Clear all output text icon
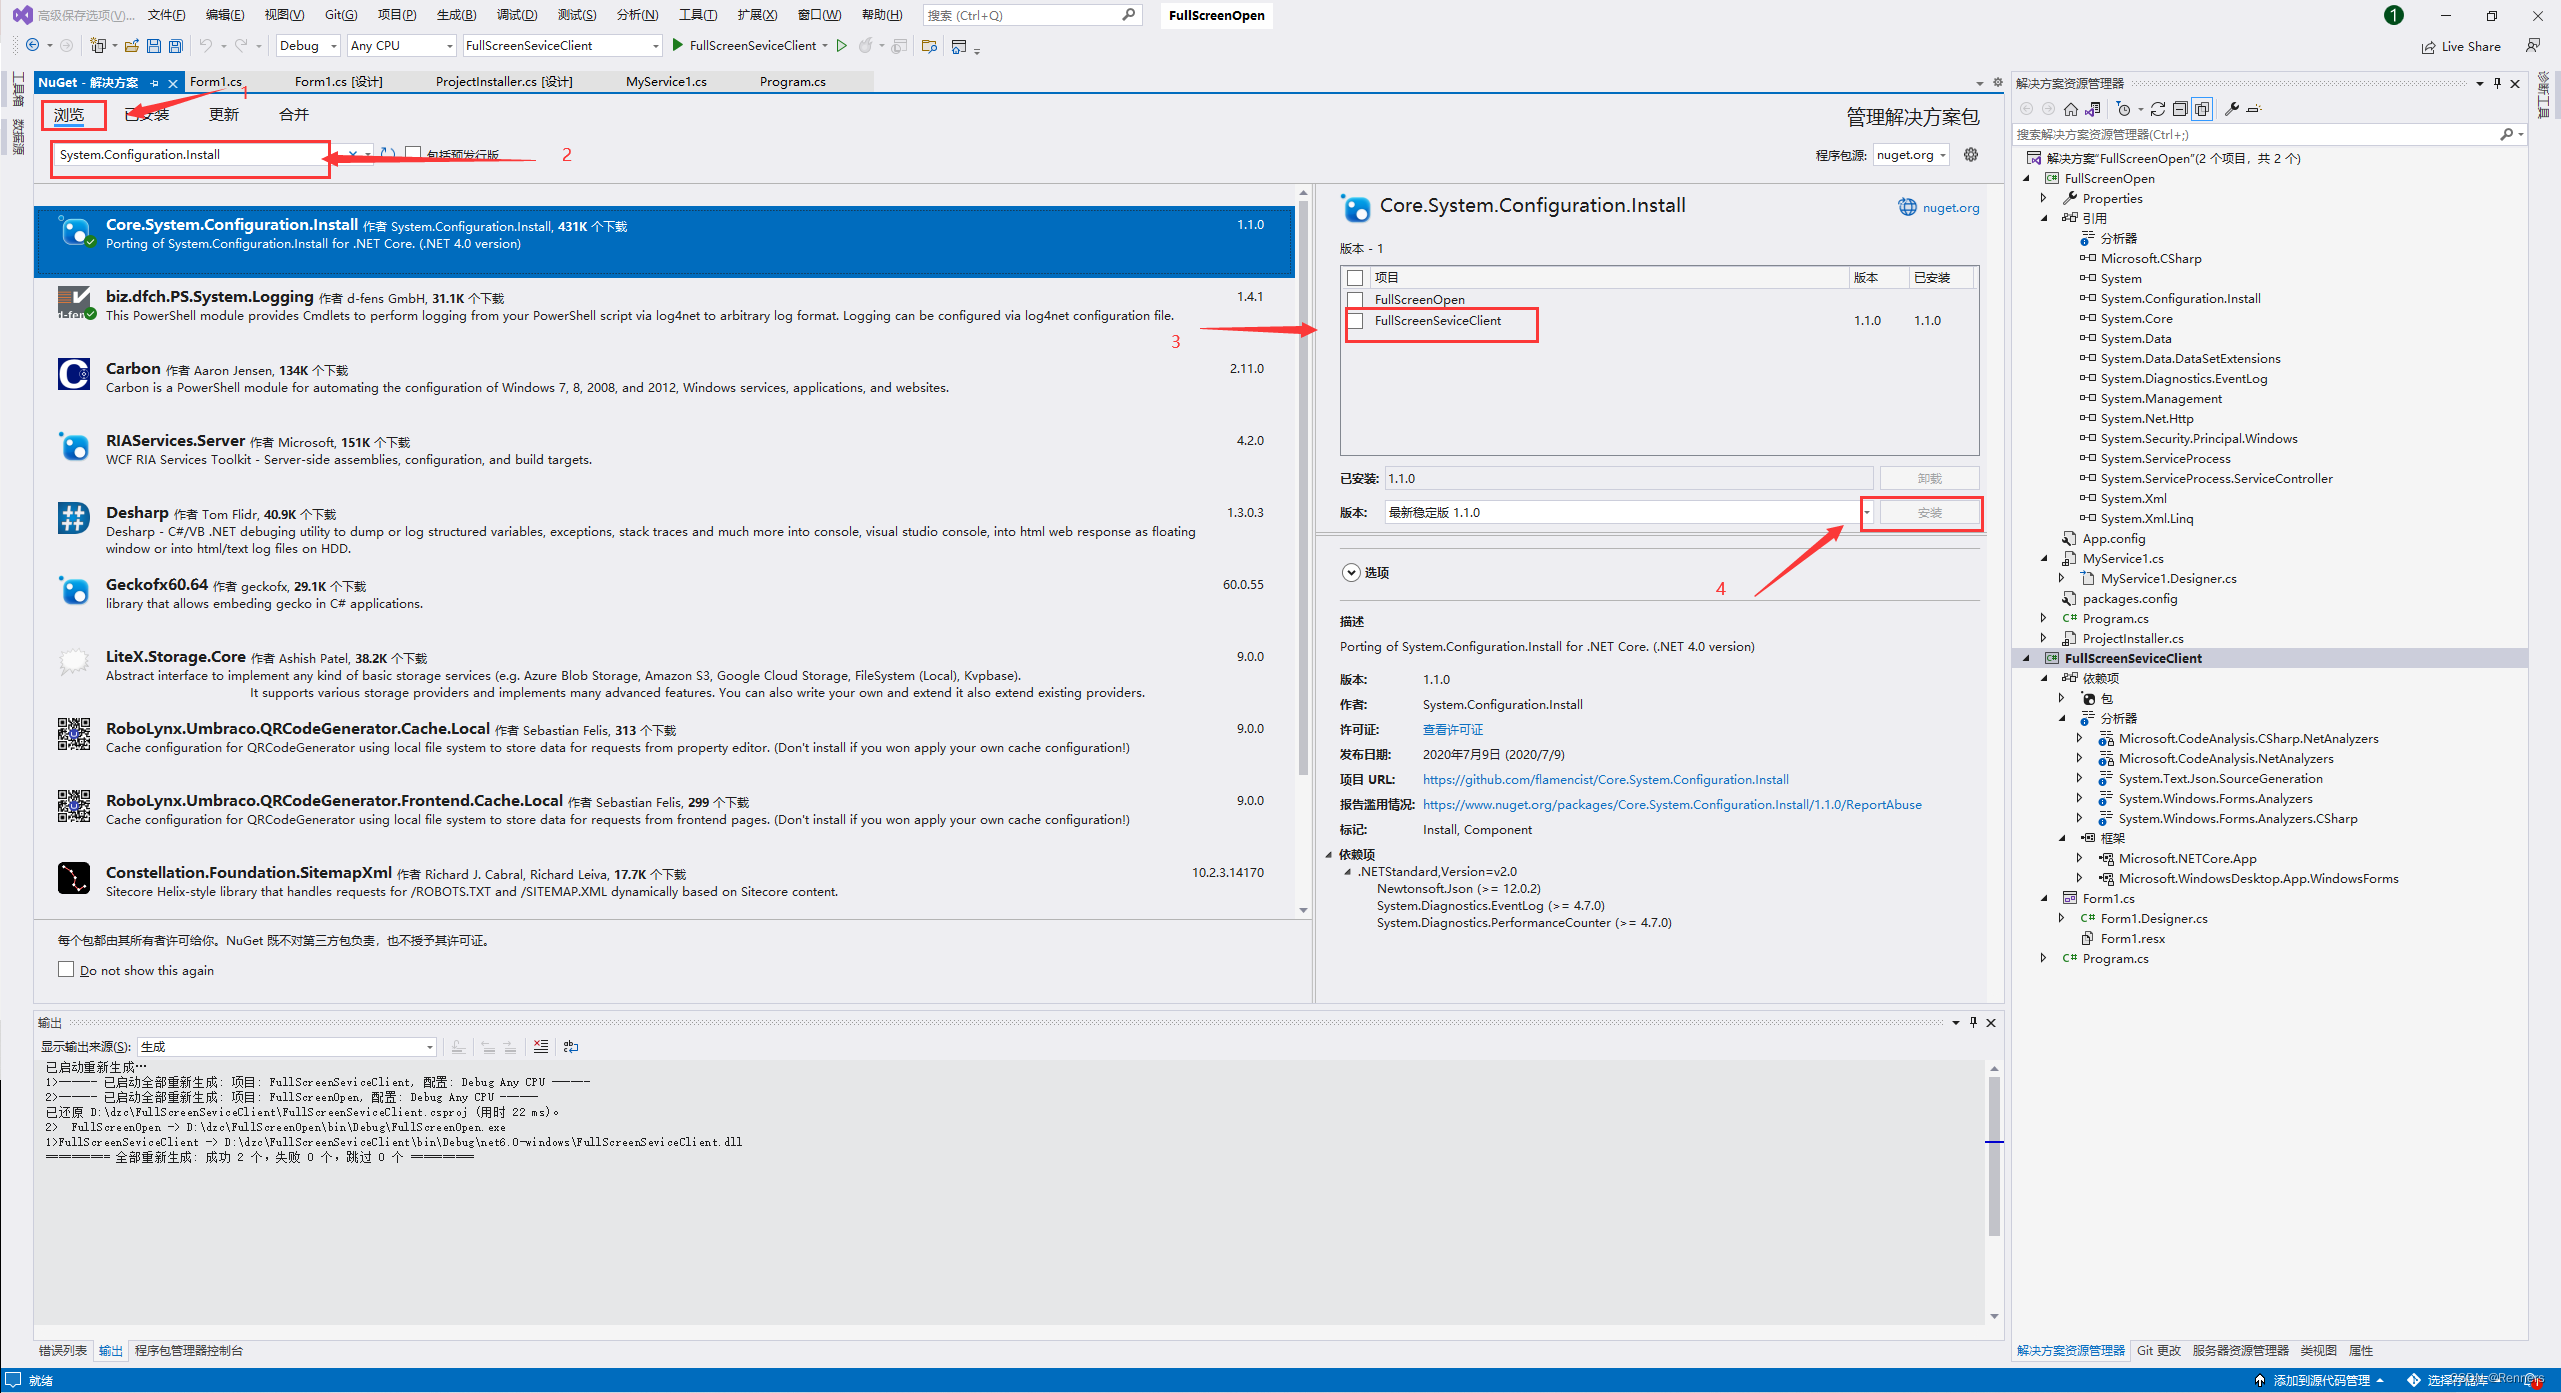This screenshot has width=2561, height=1393. [x=541, y=1046]
